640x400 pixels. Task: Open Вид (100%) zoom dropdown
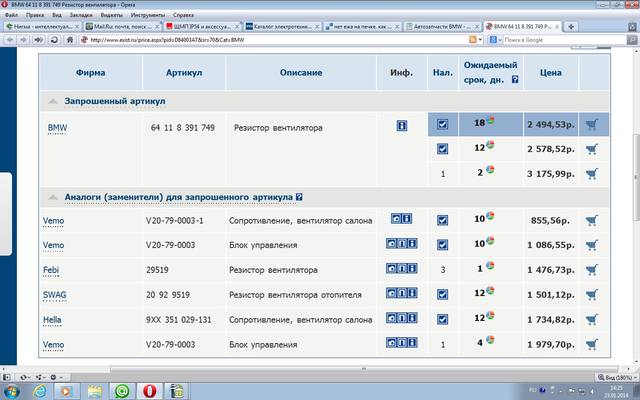tap(616, 377)
